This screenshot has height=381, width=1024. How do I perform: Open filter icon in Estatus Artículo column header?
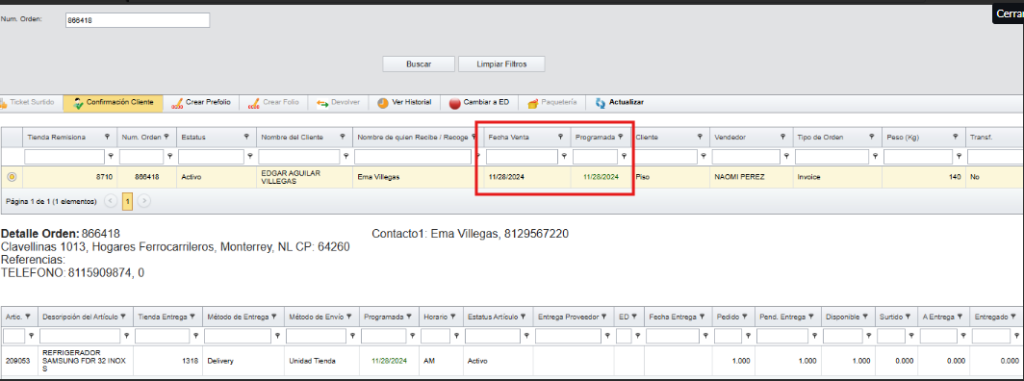[x=524, y=316]
